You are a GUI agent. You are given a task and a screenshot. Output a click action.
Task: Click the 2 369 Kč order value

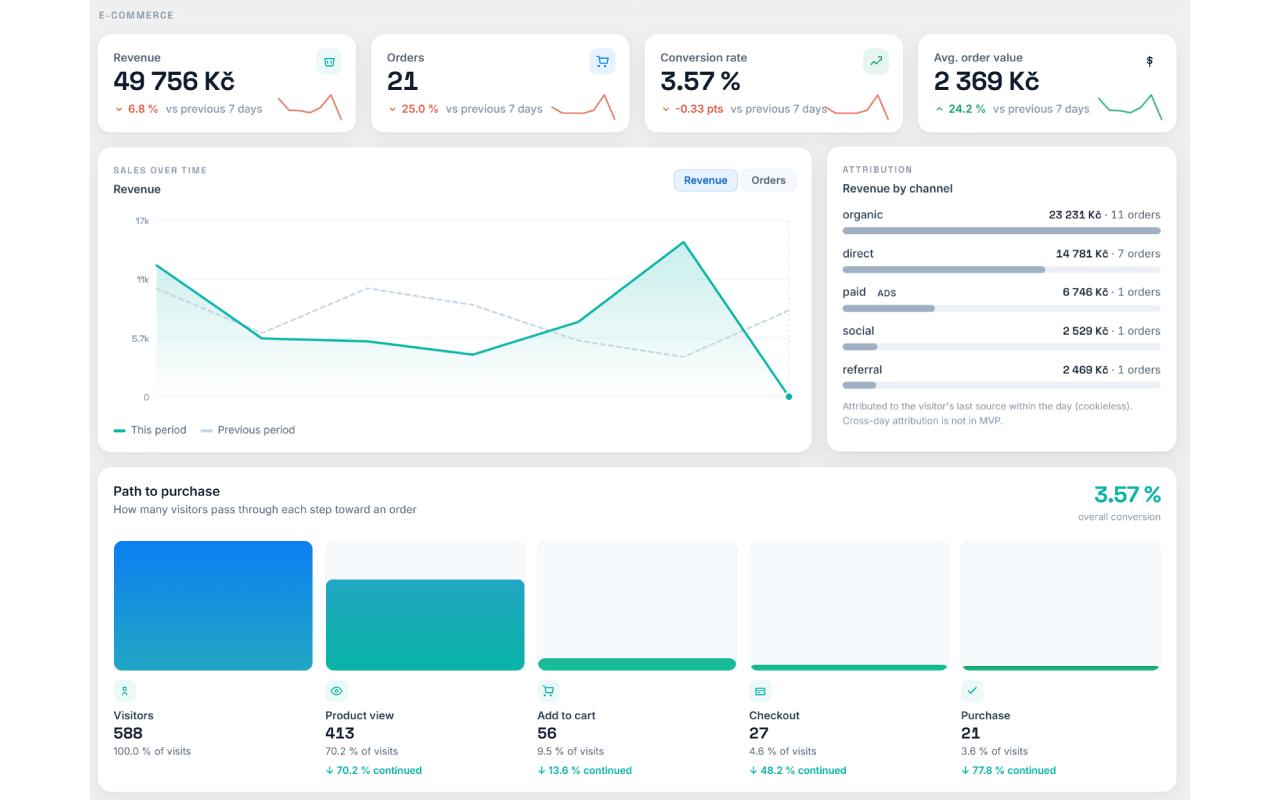(x=986, y=82)
